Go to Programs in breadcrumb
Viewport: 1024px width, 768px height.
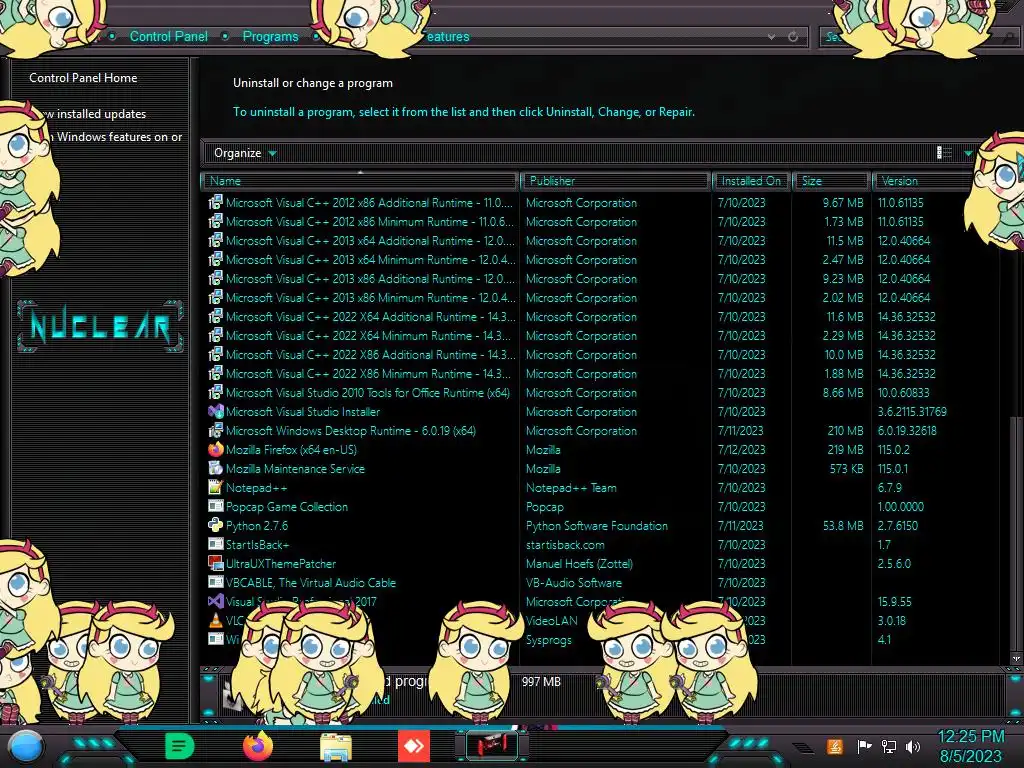pyautogui.click(x=270, y=37)
